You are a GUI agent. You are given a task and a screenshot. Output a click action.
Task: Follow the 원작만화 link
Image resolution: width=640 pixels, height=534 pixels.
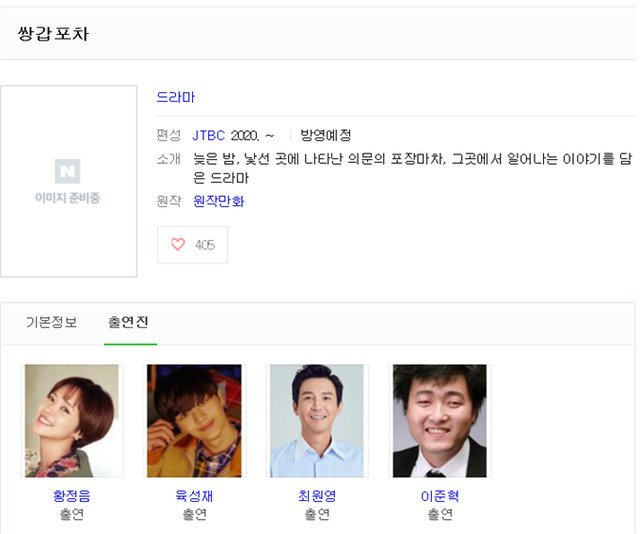click(219, 201)
